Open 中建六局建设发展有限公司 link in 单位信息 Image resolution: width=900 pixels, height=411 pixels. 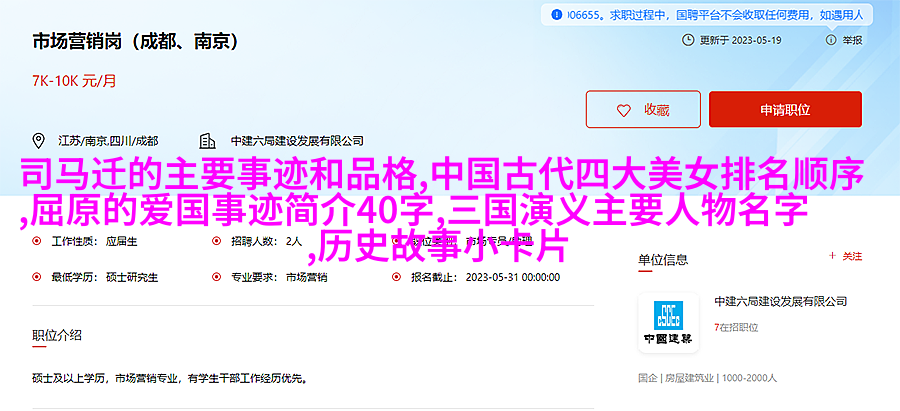781,301
